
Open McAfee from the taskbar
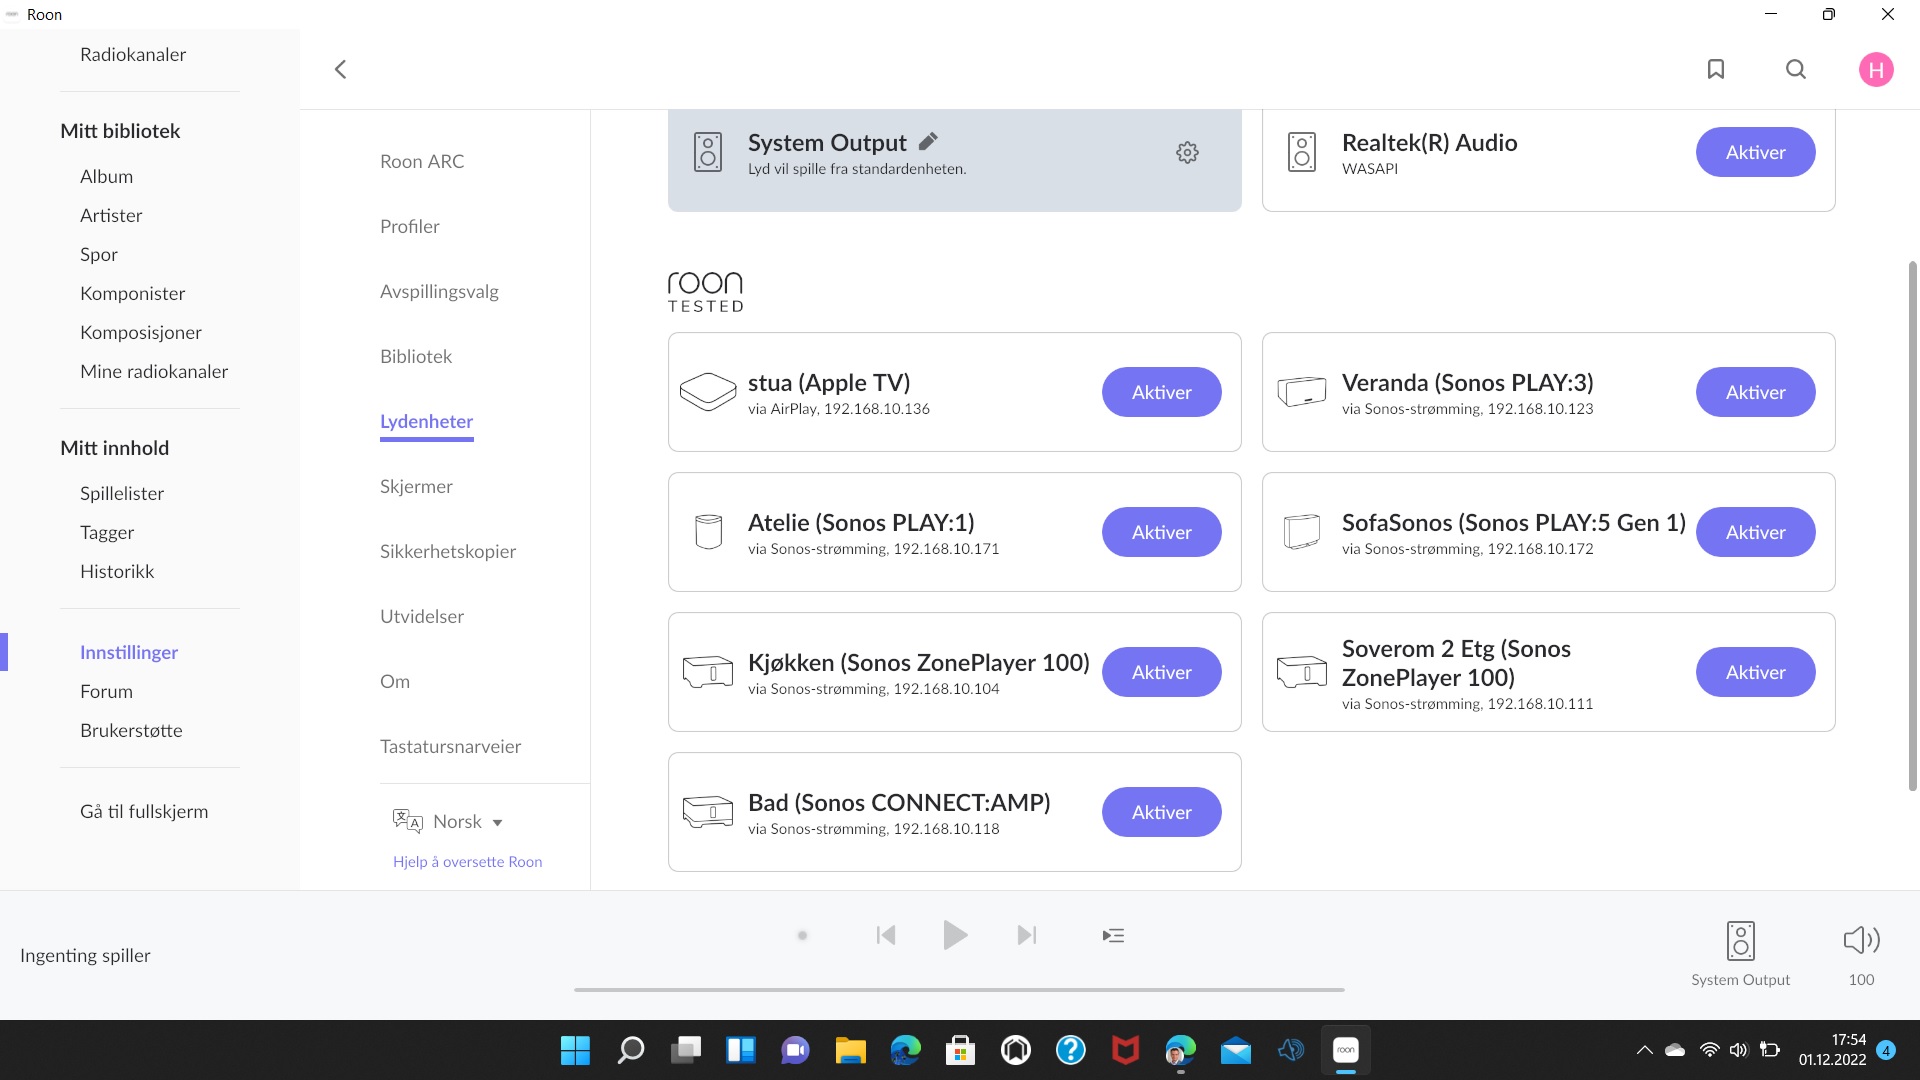click(1125, 1050)
